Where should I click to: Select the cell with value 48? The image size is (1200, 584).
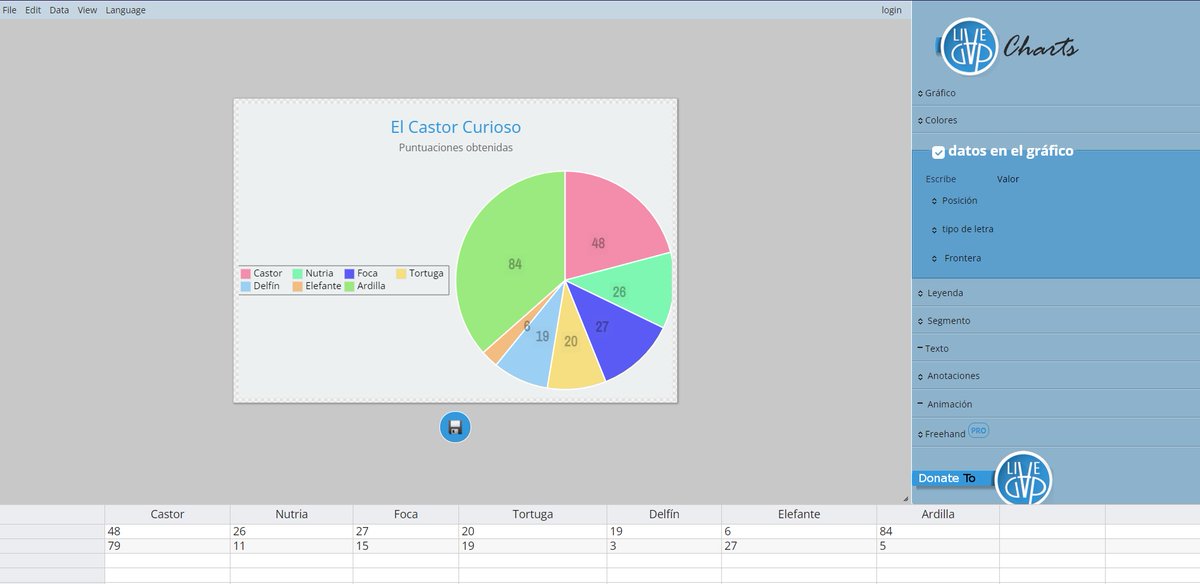click(167, 532)
